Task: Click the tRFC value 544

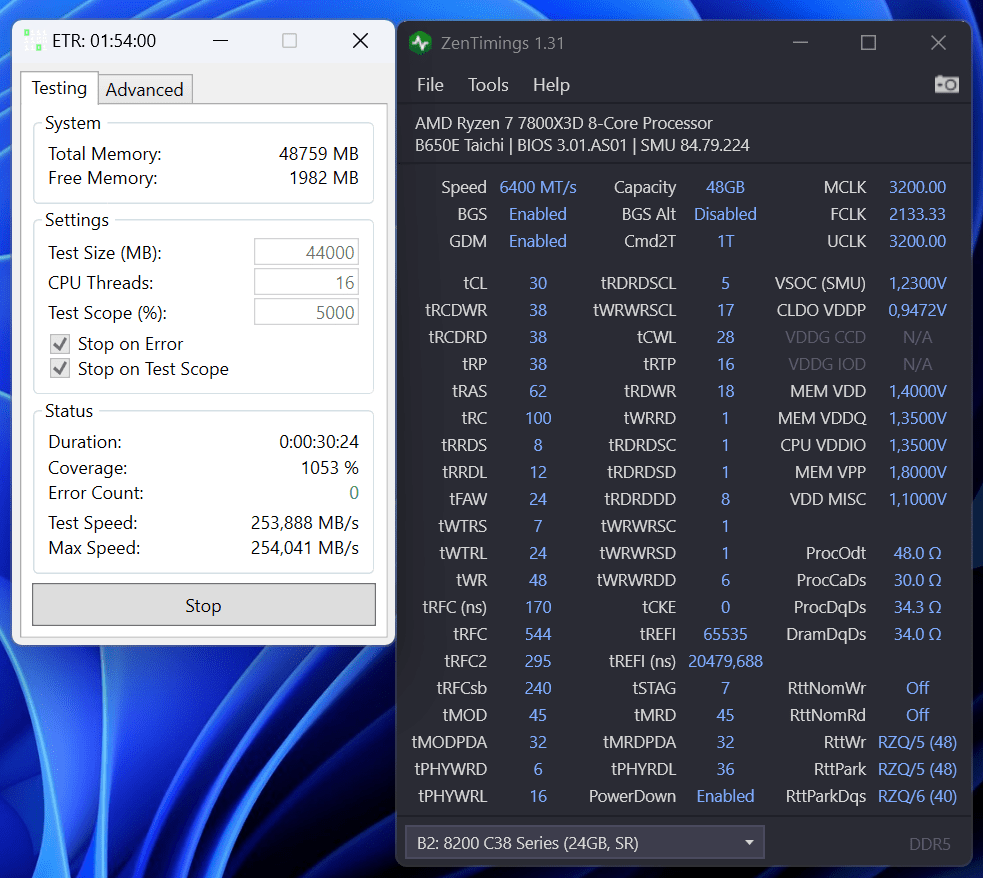Action: pos(538,634)
